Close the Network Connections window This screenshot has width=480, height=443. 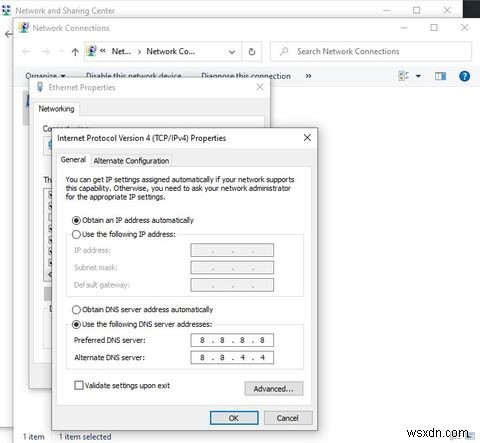(464, 28)
